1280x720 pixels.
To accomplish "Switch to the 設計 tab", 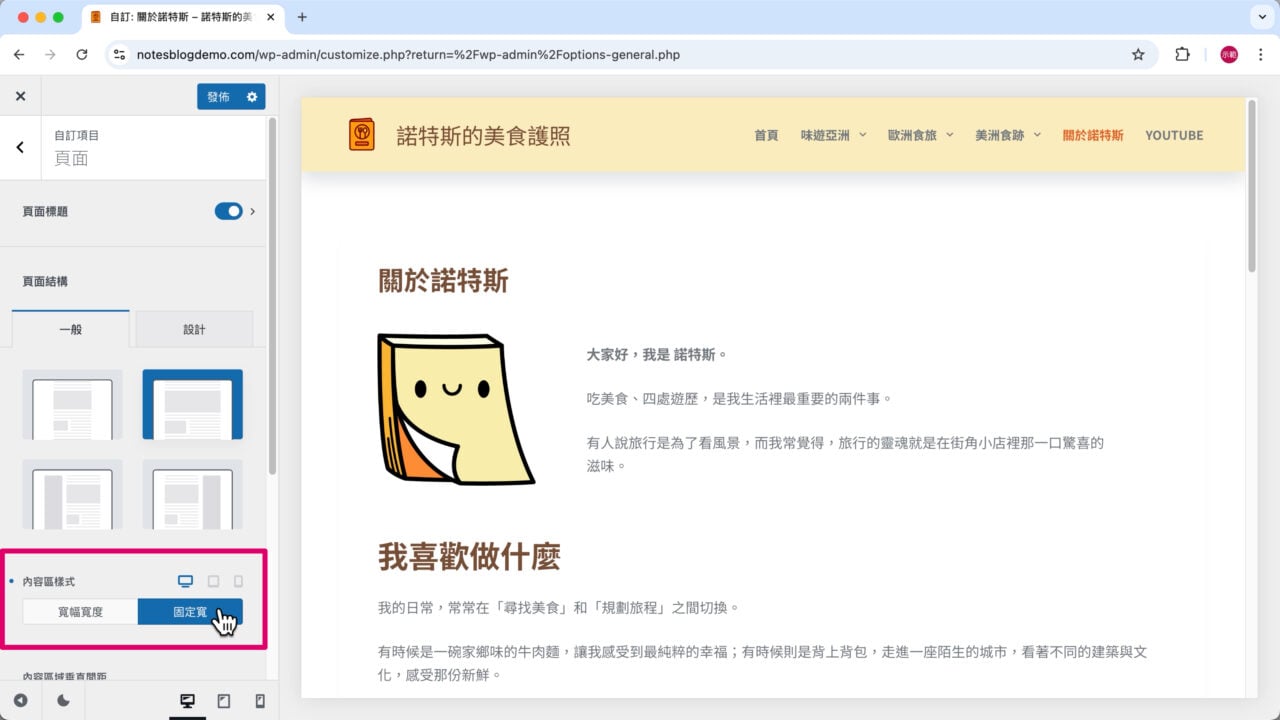I will tap(194, 329).
